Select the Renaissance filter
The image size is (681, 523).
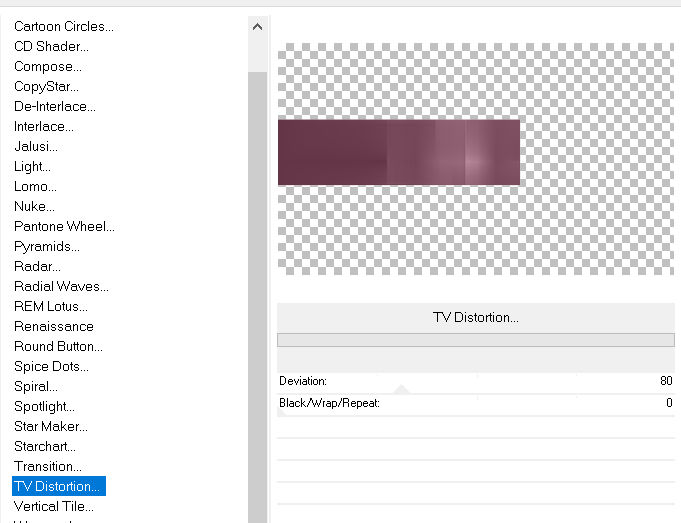(x=54, y=326)
